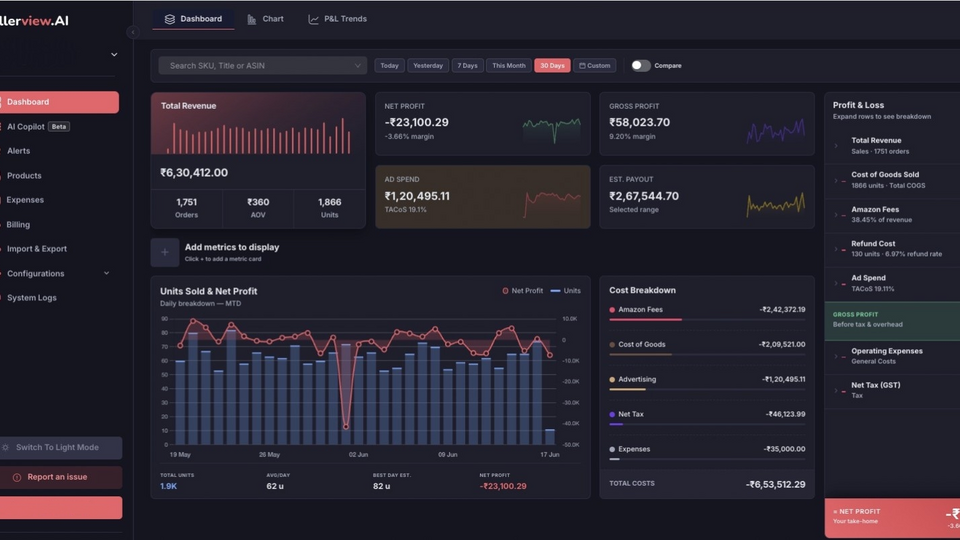Open the Custom date range picker
Image resolution: width=960 pixels, height=540 pixels.
coord(595,66)
